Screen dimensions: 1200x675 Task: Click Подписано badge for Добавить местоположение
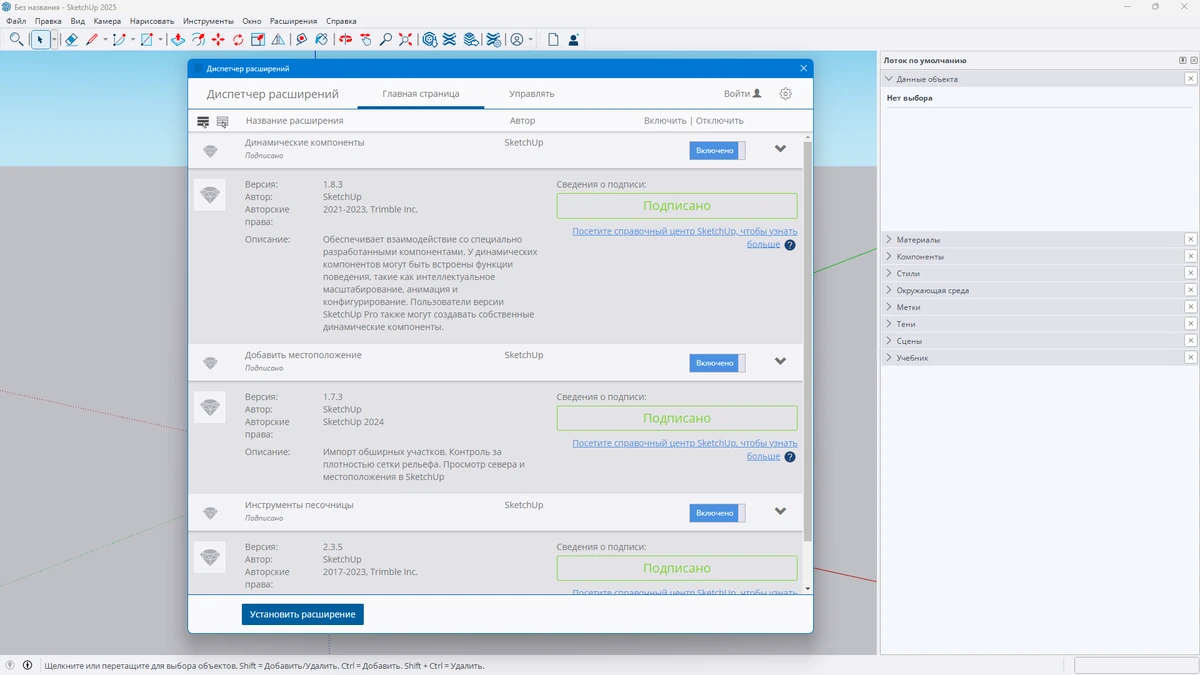(677, 418)
